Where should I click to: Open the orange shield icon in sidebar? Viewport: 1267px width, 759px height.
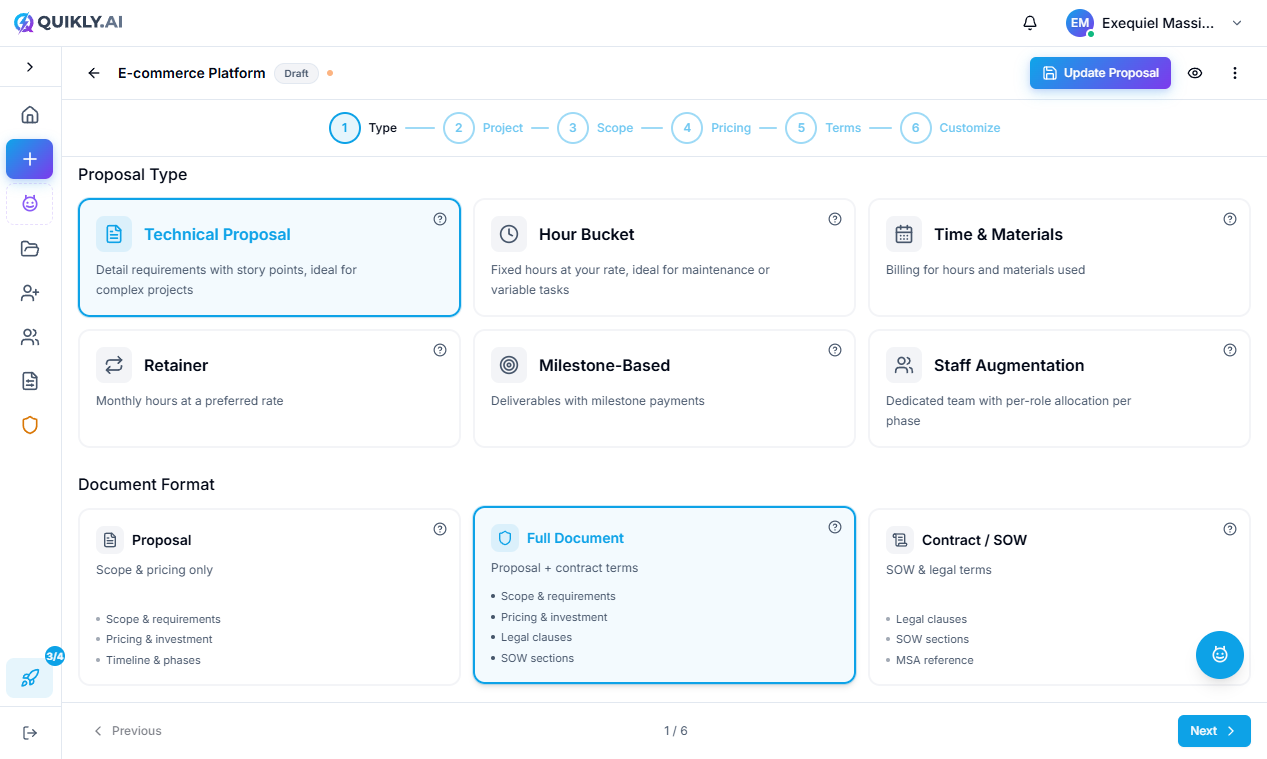30,425
